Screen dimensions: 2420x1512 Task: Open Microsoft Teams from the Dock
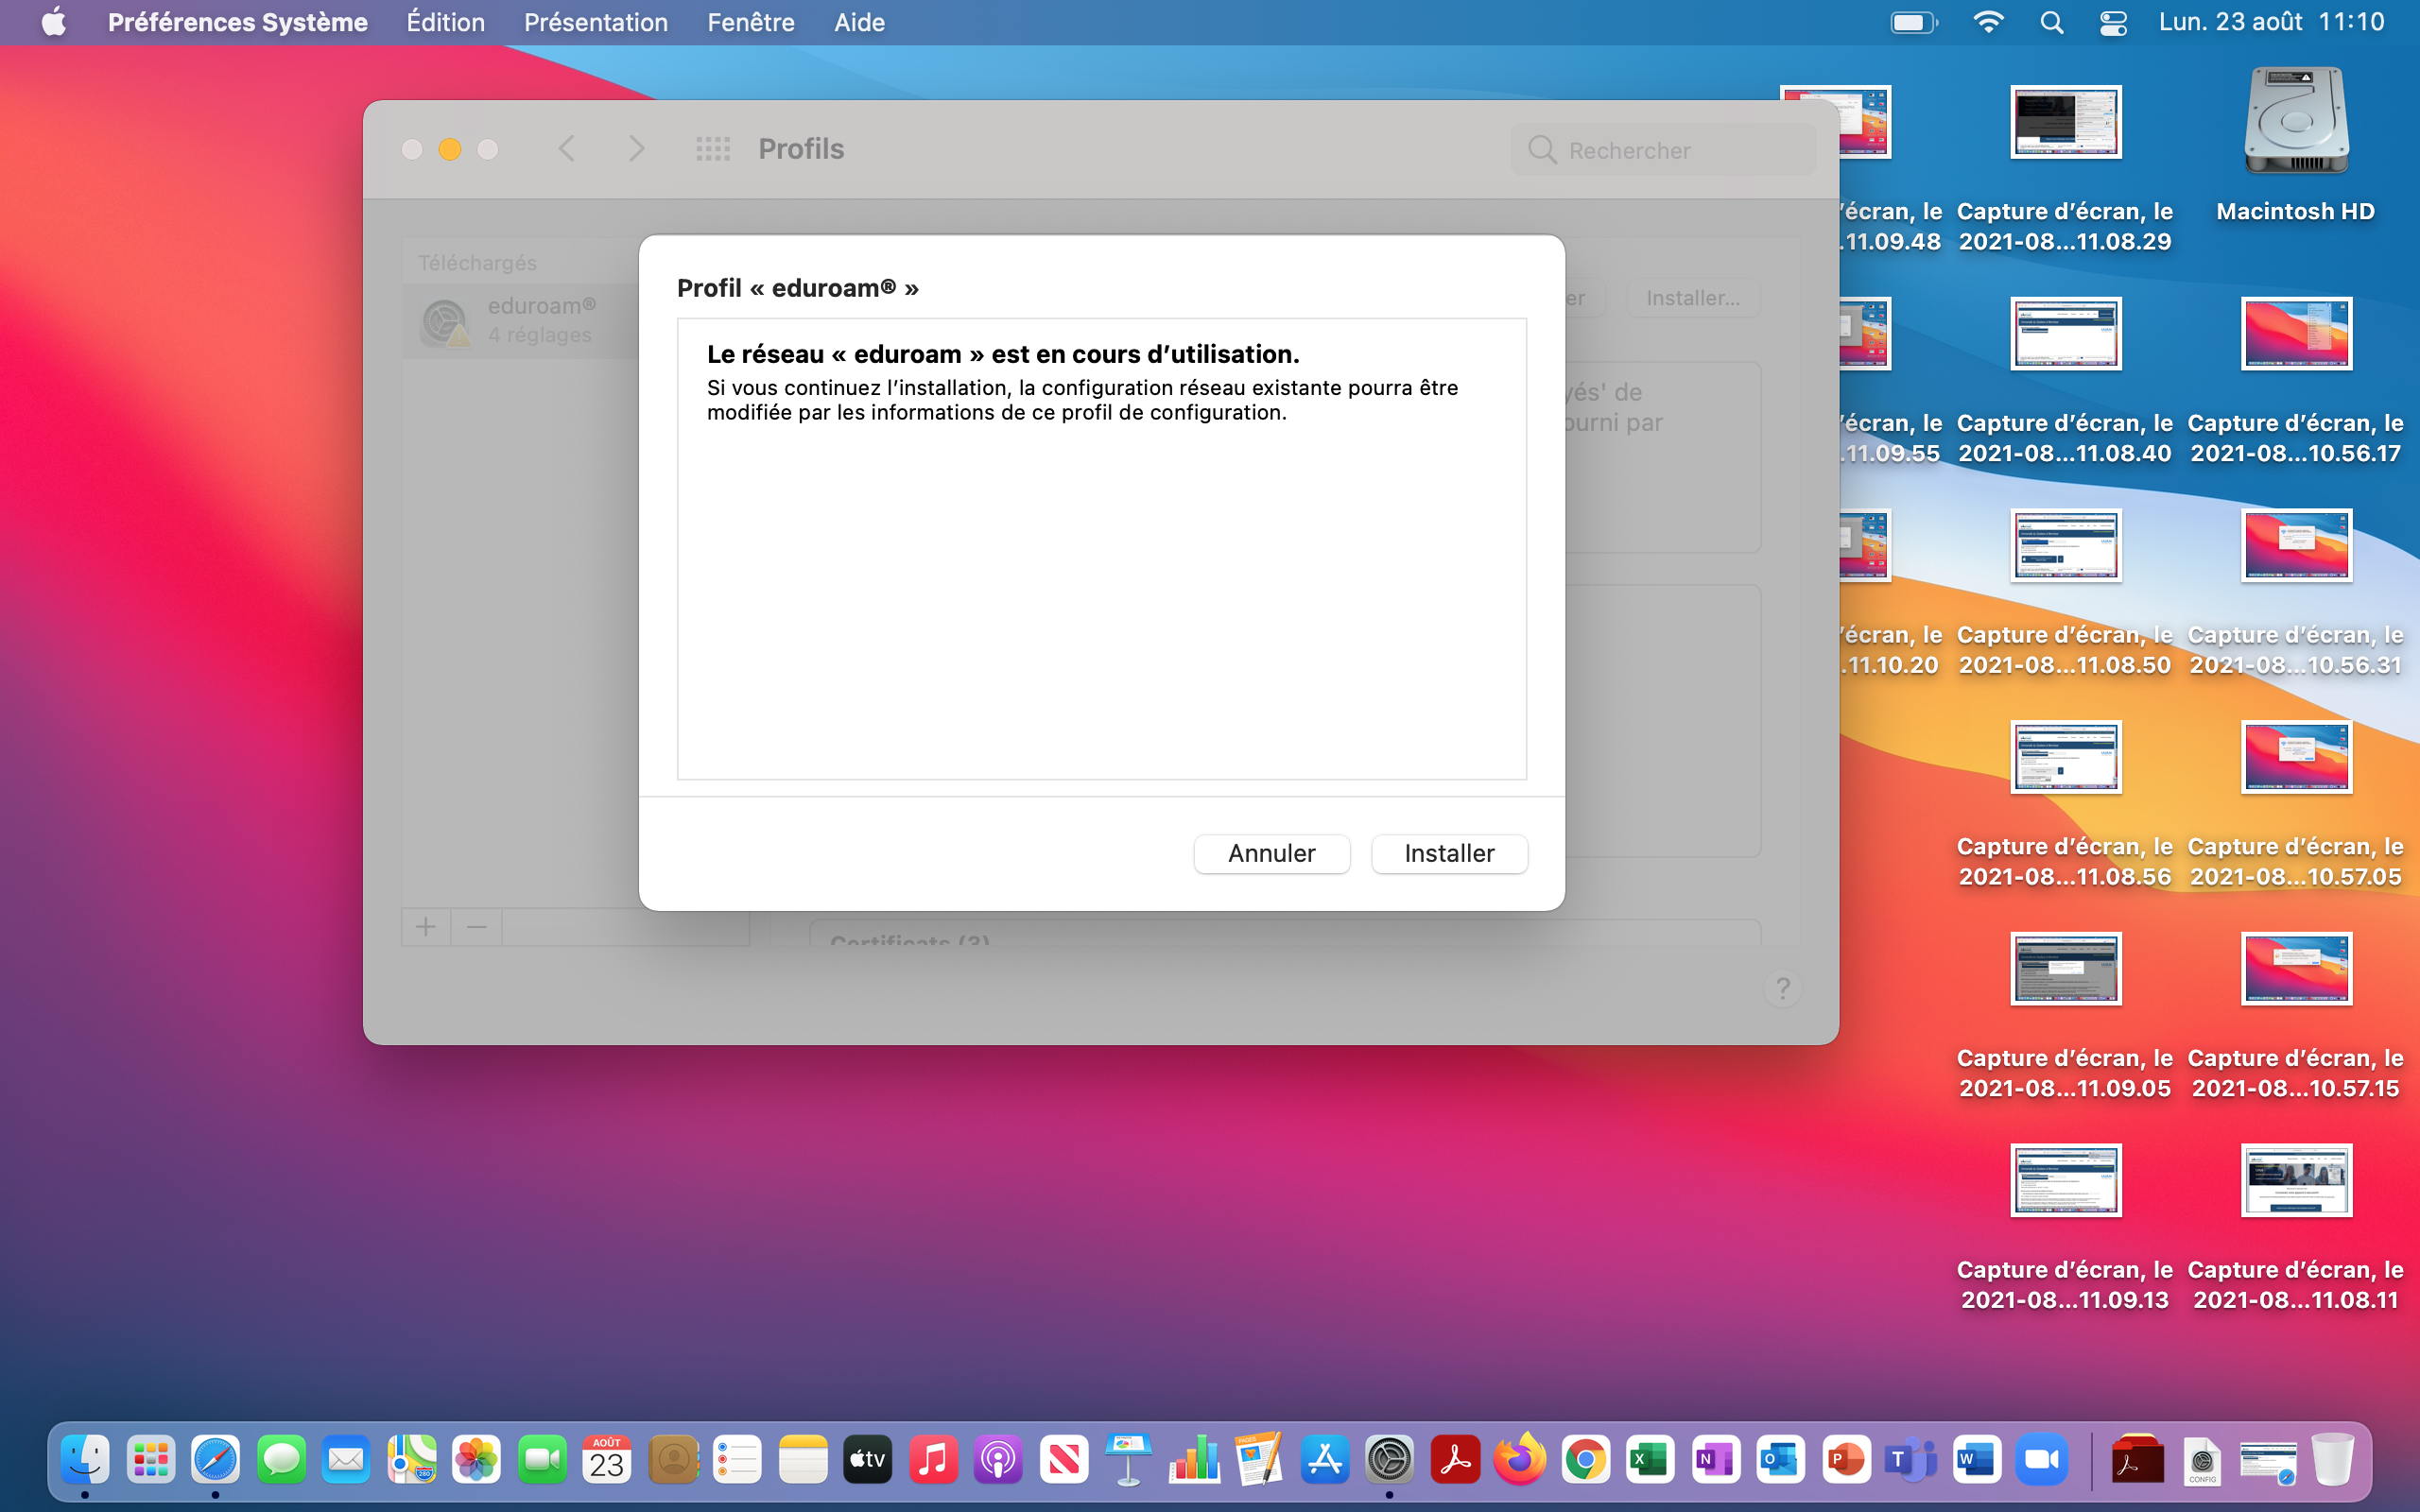point(1911,1460)
